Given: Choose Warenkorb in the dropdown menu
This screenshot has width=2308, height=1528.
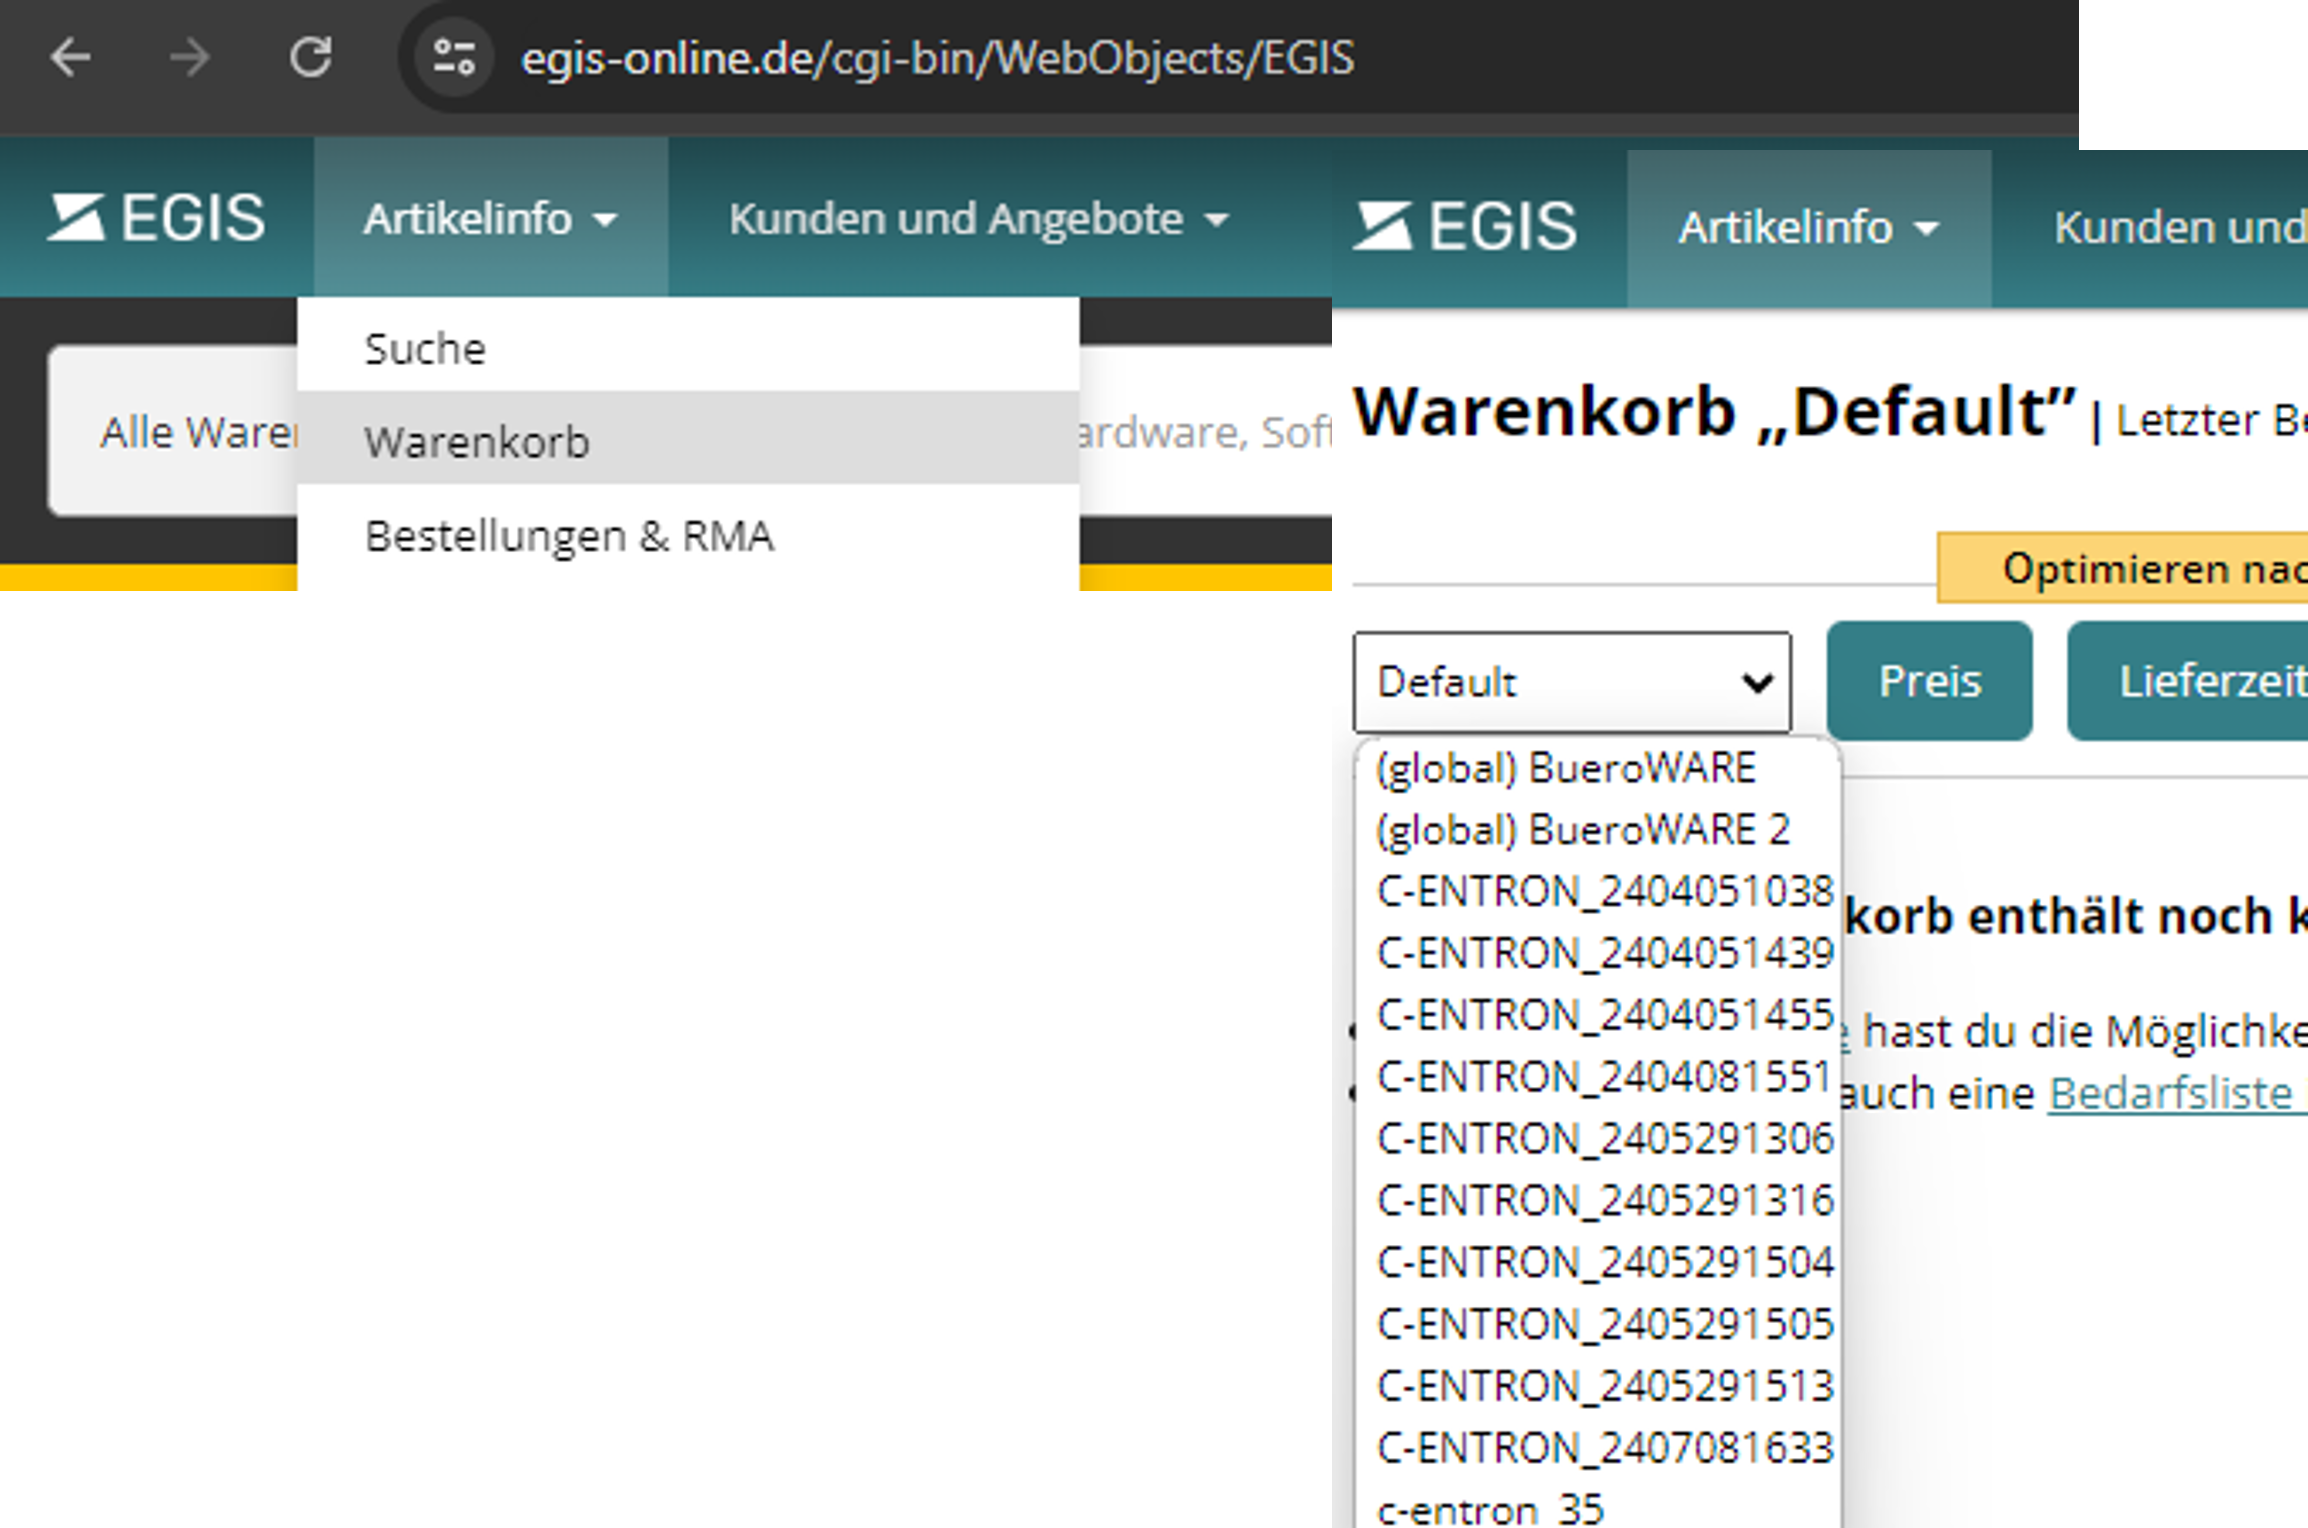Looking at the screenshot, I should coord(477,442).
